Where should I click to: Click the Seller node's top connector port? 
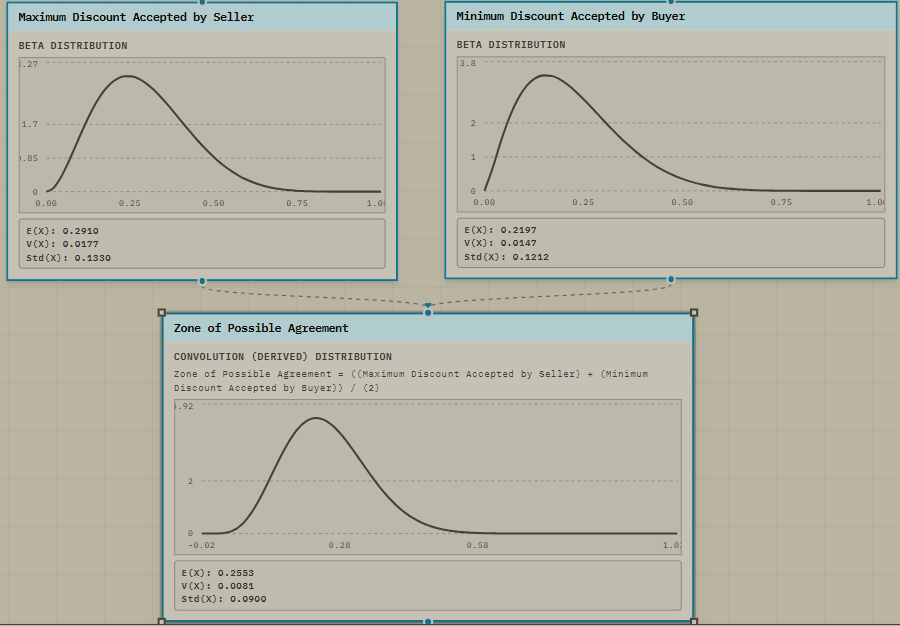coord(202,2)
